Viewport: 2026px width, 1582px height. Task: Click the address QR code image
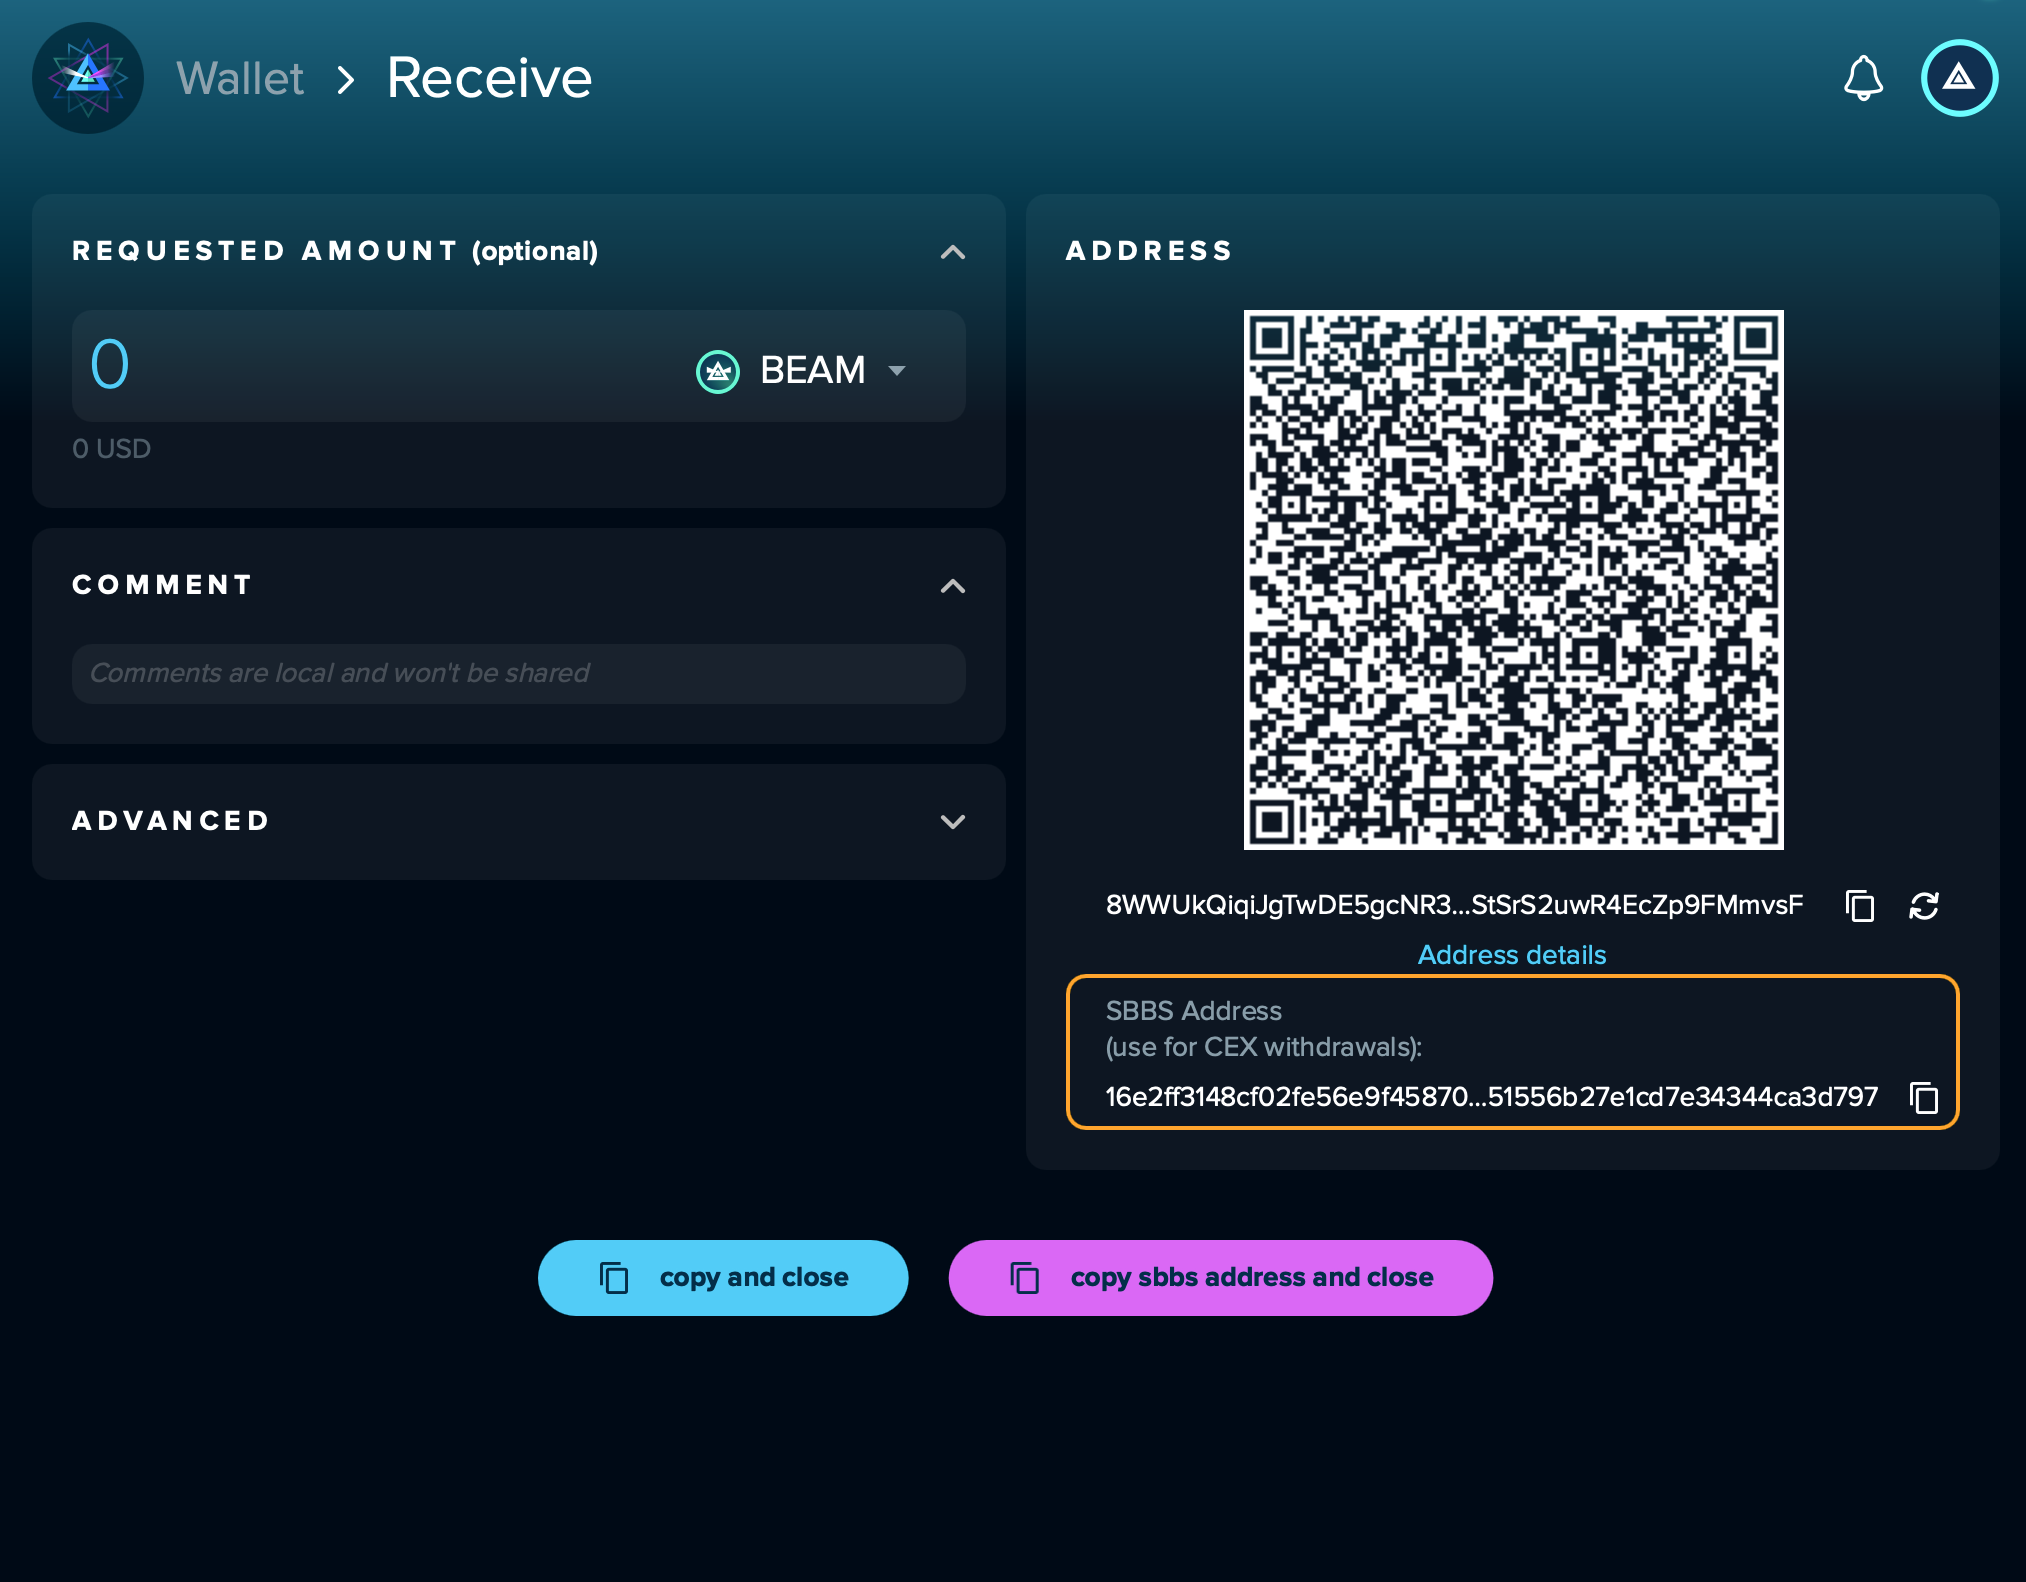point(1512,580)
